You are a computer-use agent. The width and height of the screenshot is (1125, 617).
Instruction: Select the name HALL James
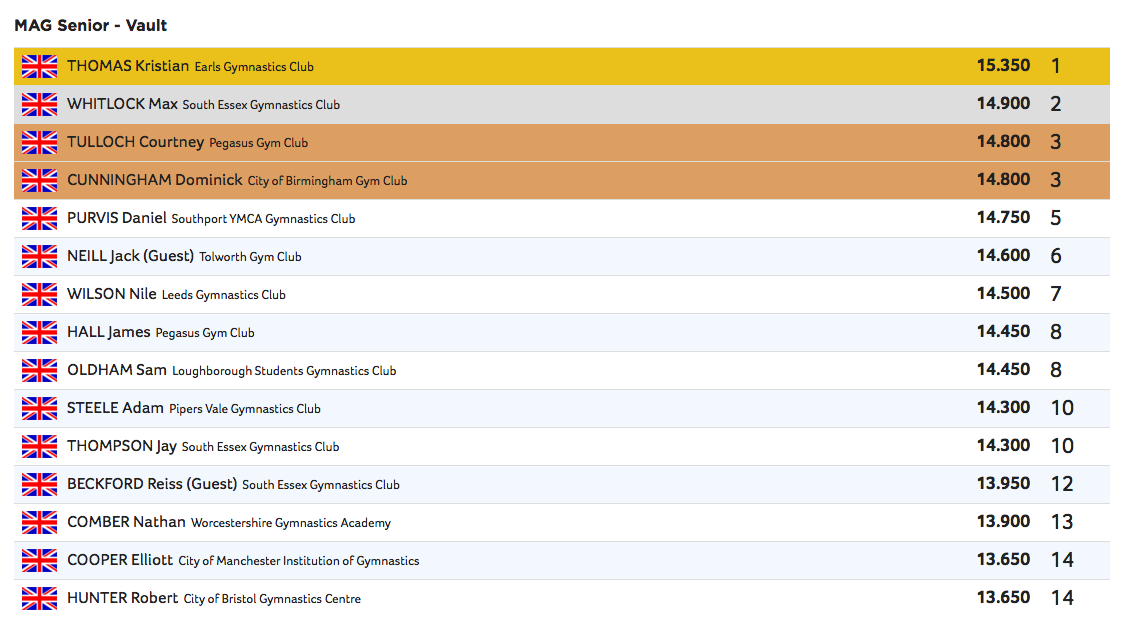(108, 332)
